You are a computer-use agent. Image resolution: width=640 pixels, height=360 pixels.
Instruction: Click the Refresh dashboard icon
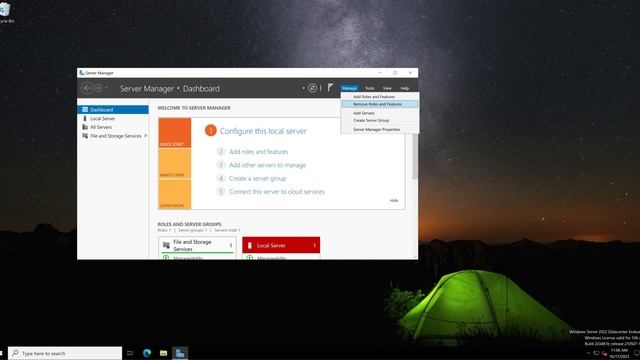click(312, 88)
